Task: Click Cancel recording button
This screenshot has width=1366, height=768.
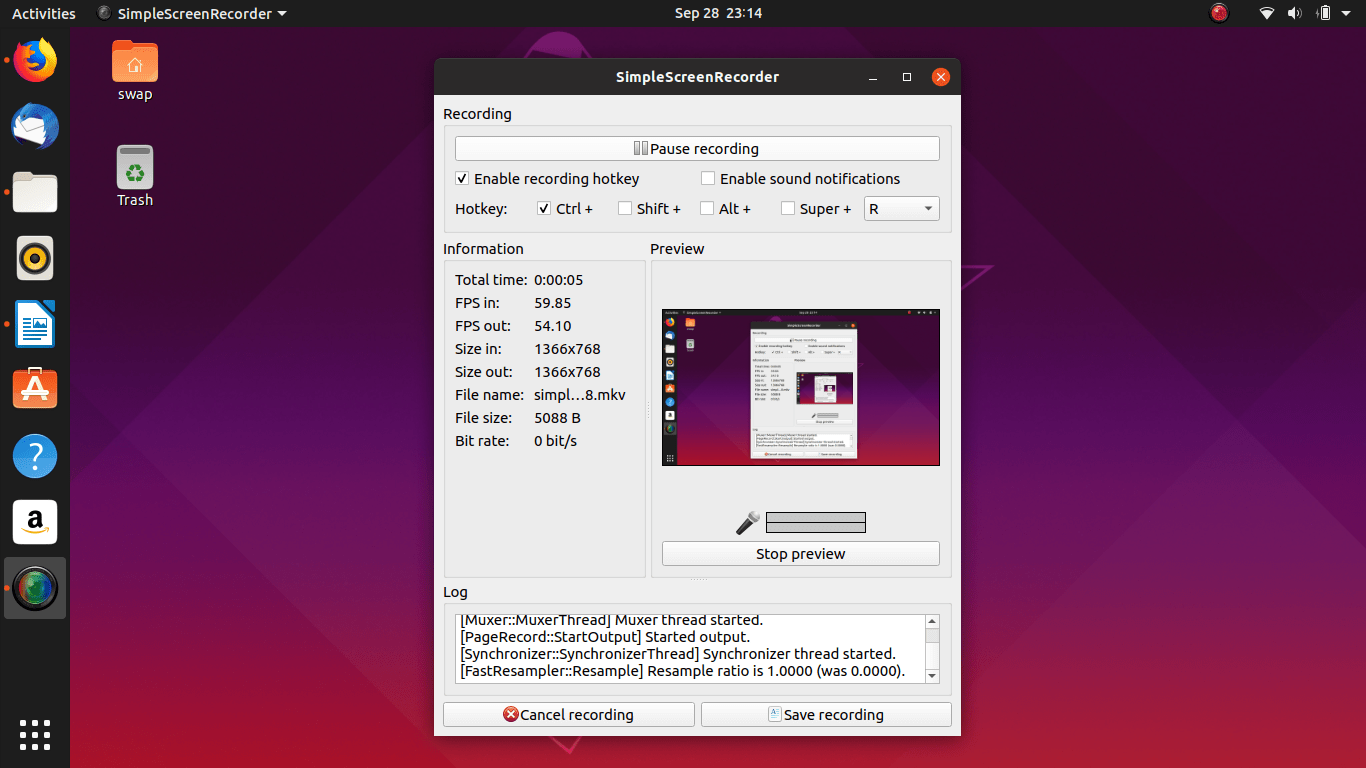Action: point(569,715)
